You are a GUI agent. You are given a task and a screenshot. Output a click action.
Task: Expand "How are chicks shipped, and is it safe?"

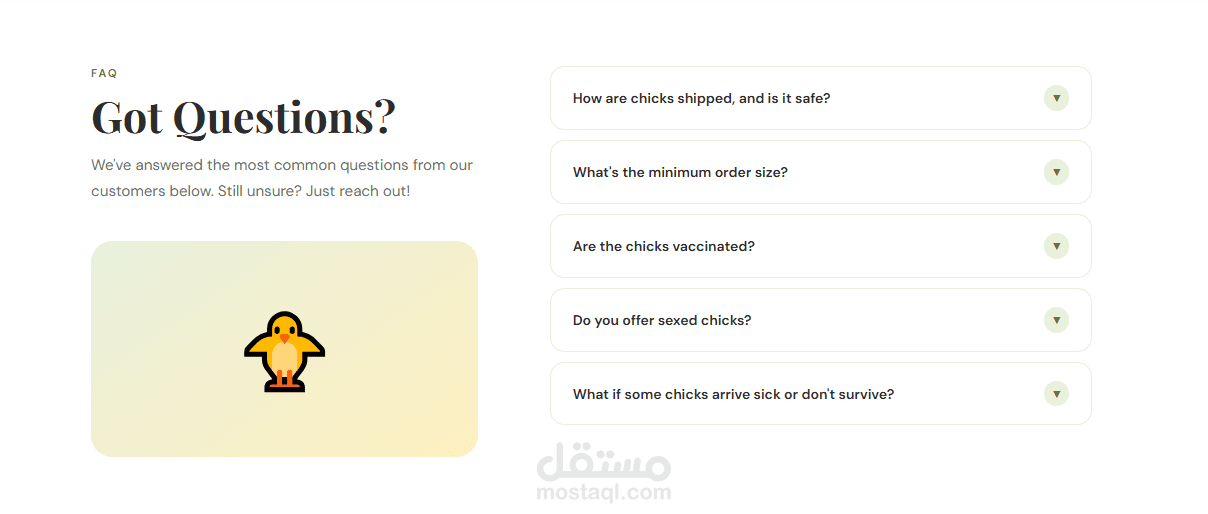pos(701,98)
